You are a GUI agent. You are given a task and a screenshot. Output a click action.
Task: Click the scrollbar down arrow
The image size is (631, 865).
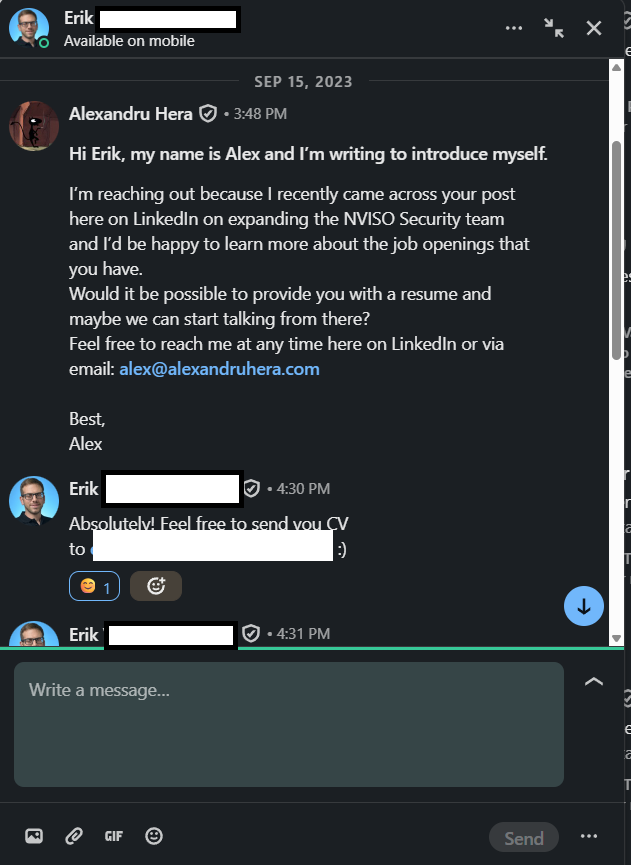point(616,638)
